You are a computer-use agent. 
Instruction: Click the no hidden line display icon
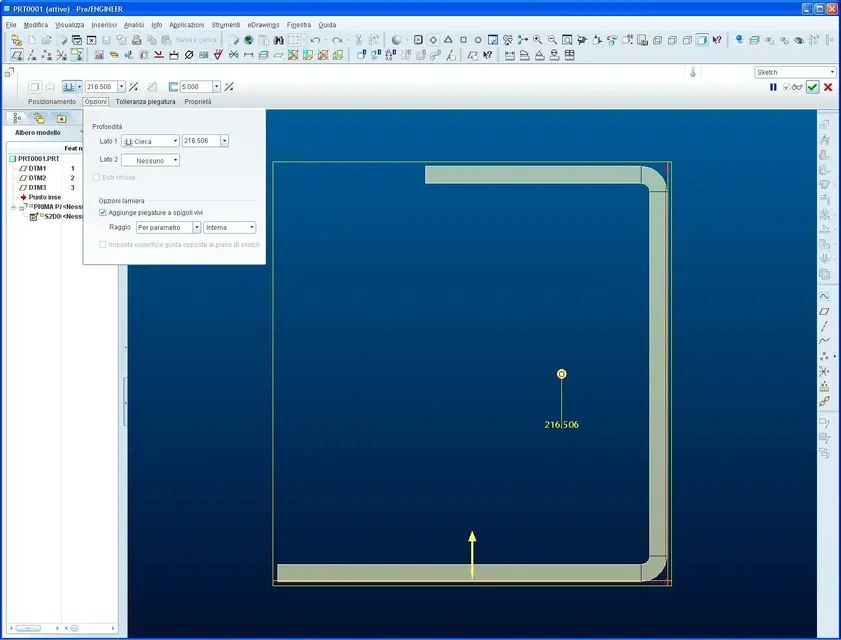click(687, 40)
